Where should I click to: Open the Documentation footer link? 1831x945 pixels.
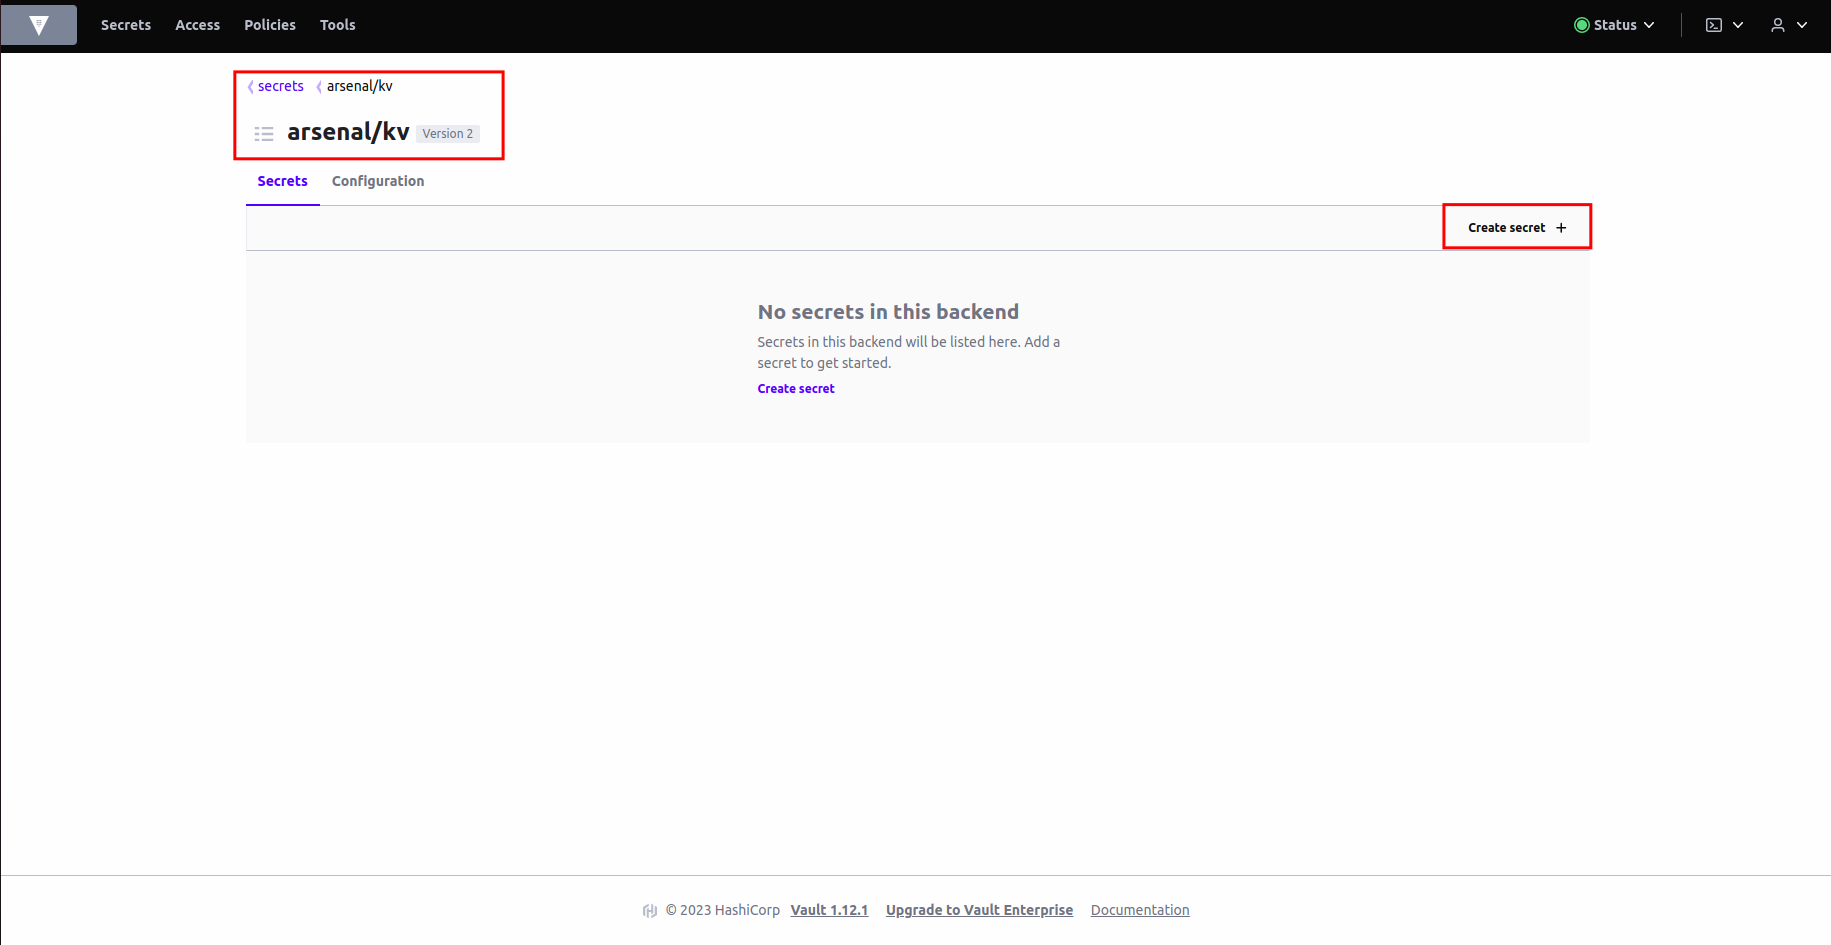(x=1139, y=910)
